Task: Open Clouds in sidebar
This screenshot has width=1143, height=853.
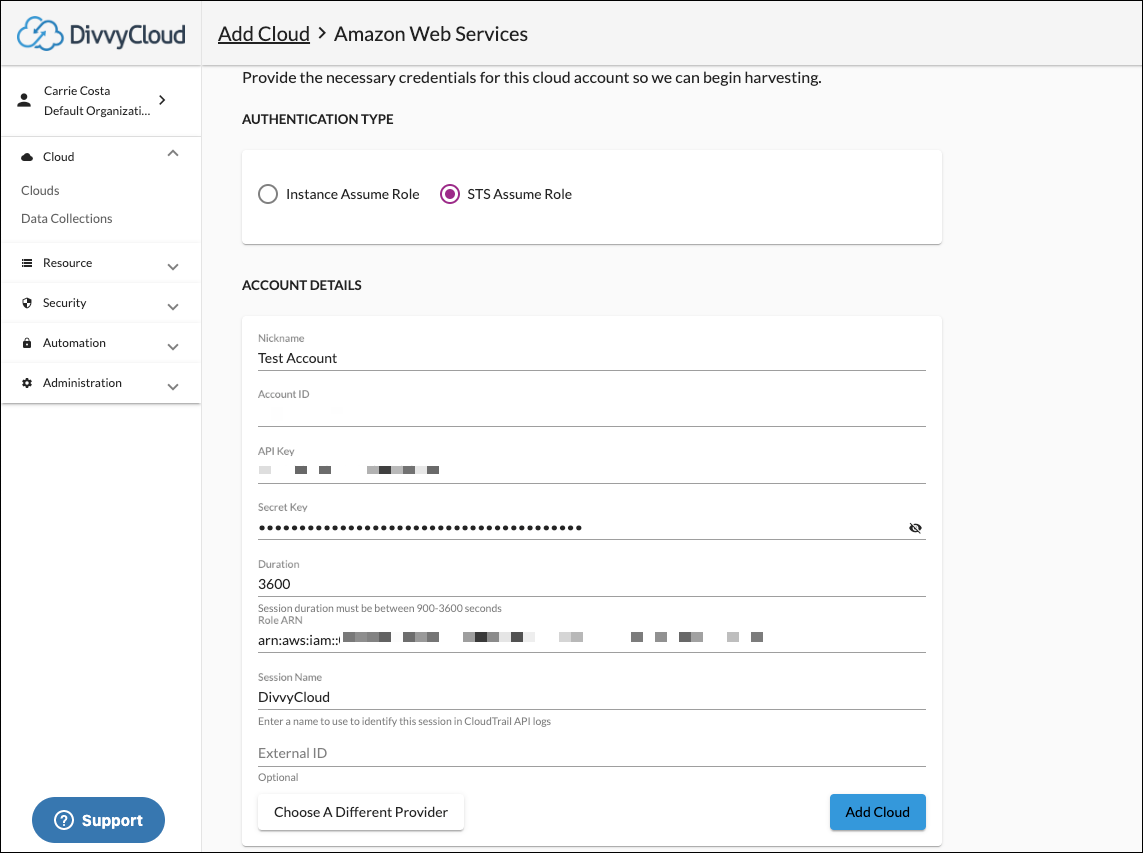Action: pyautogui.click(x=40, y=190)
